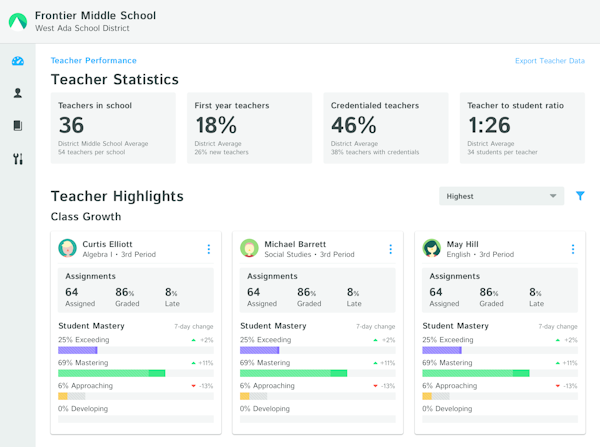Open the dashboard gauge sidebar icon
The height and width of the screenshot is (447, 600).
18,61
